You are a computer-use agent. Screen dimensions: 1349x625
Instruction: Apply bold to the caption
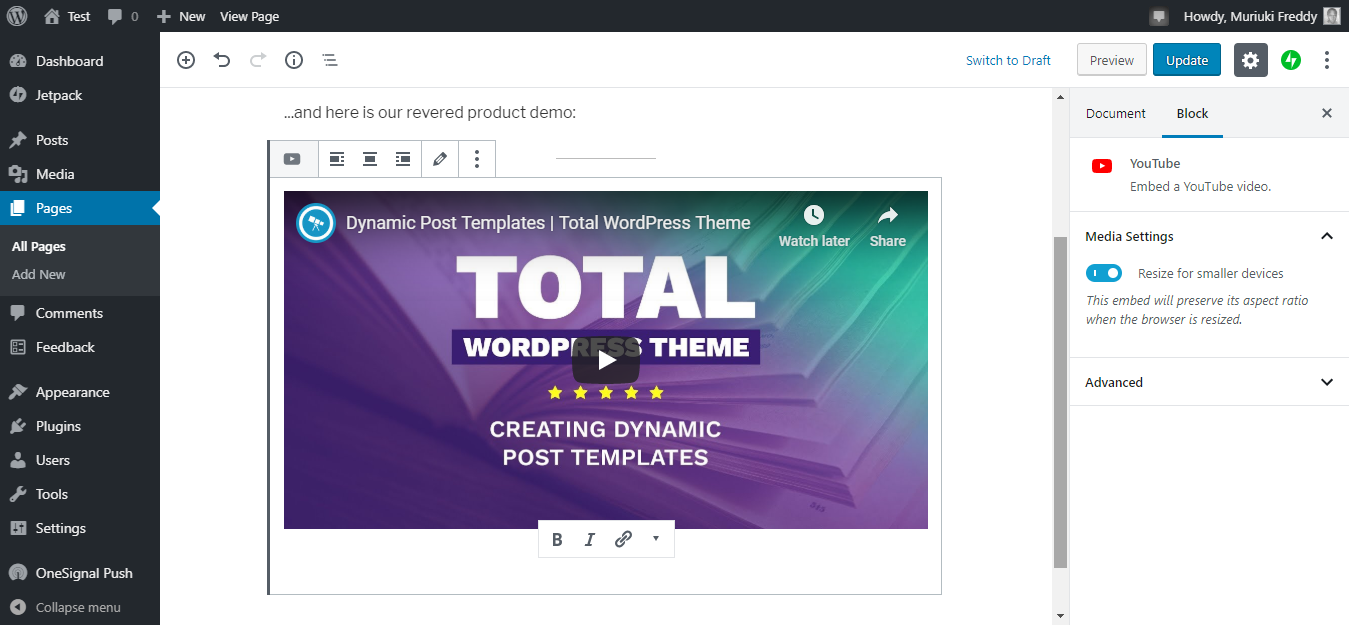[557, 539]
